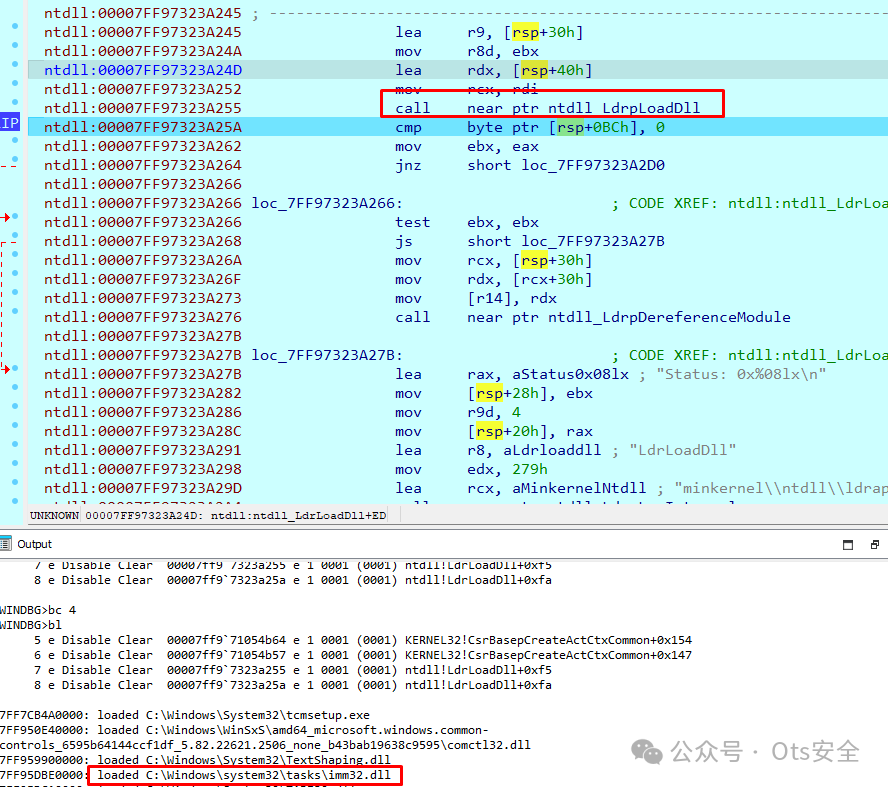Click the 'mov edx, 279h' instruction
This screenshot has width=888, height=787.
(472, 469)
